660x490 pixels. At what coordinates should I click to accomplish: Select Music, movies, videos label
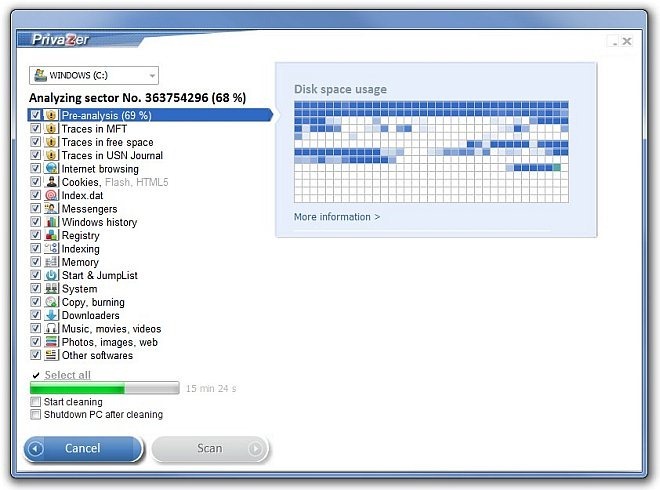click(112, 329)
